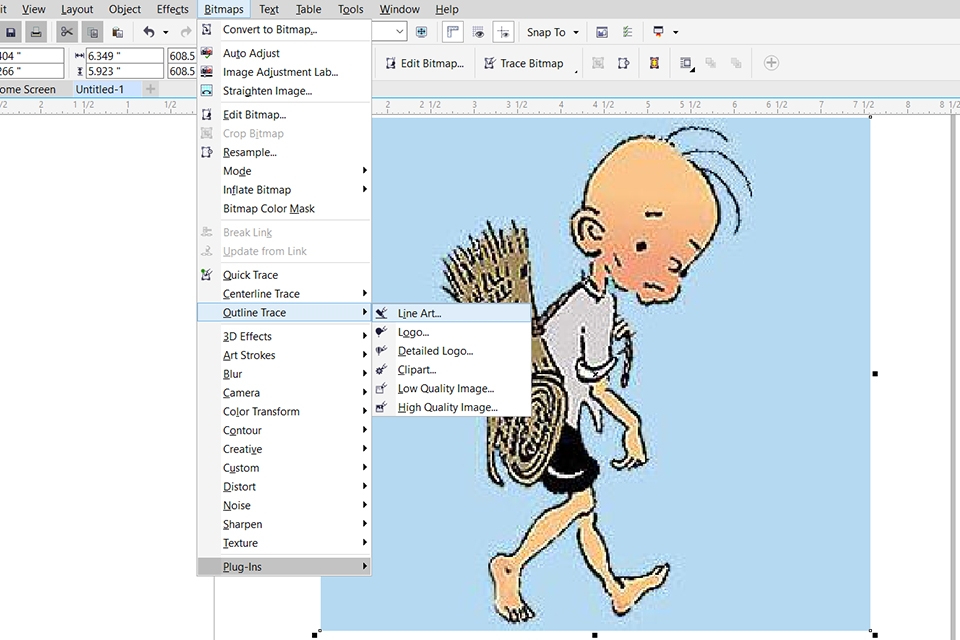Choose Line Art from Outline Trace submenu
Image resolution: width=960 pixels, height=640 pixels.
pos(419,312)
